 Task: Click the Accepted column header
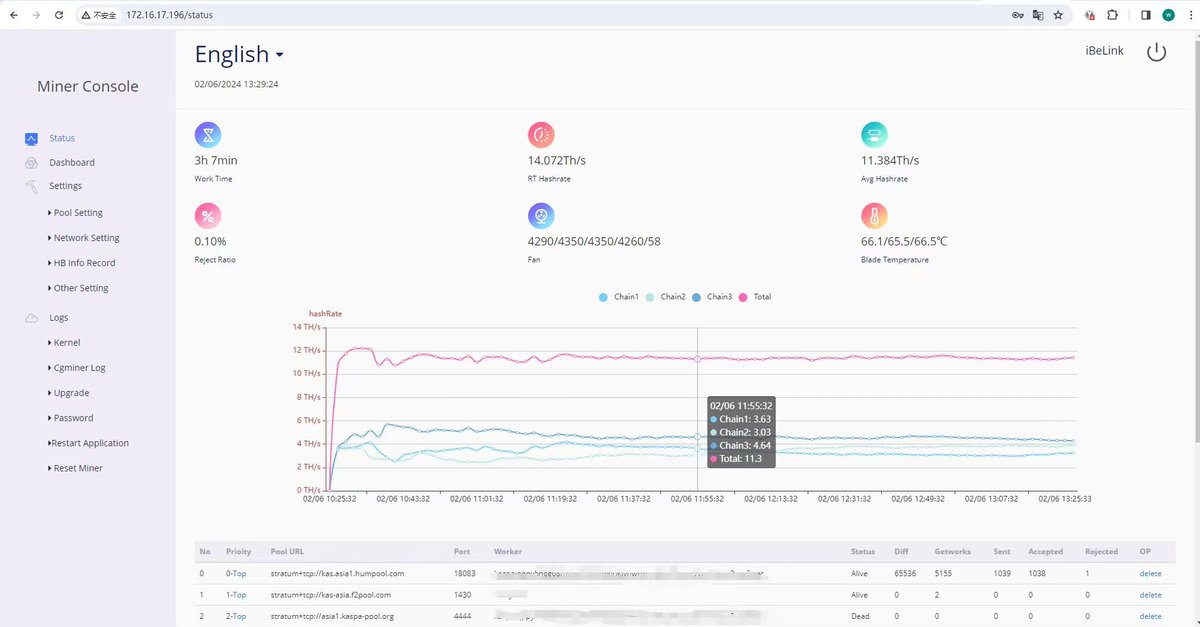(x=1046, y=551)
